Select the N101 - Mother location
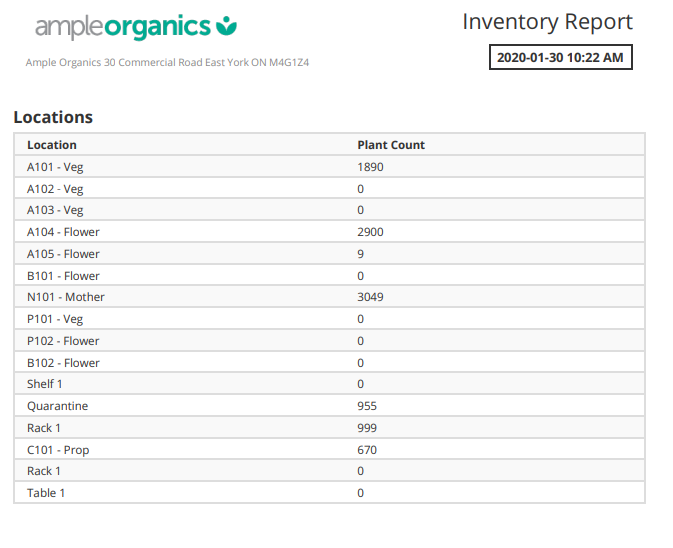Screen dimensions: 673x548 pyautogui.click(x=66, y=297)
